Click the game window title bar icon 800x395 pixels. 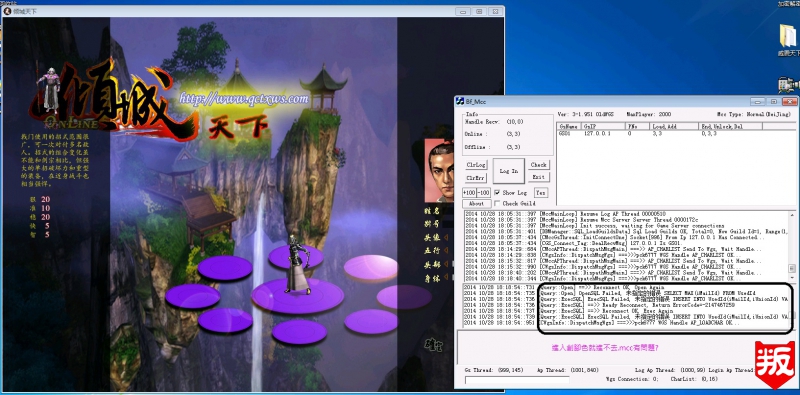(x=8, y=11)
